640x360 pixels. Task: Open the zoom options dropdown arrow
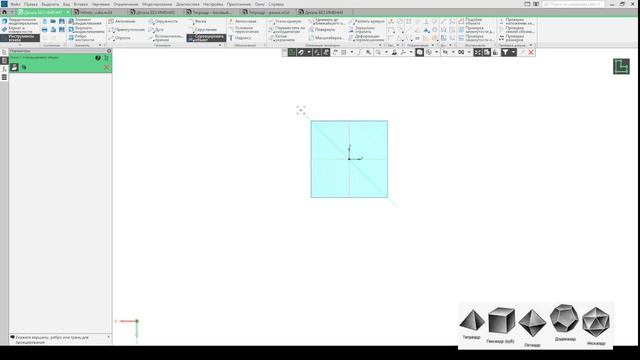point(387,52)
